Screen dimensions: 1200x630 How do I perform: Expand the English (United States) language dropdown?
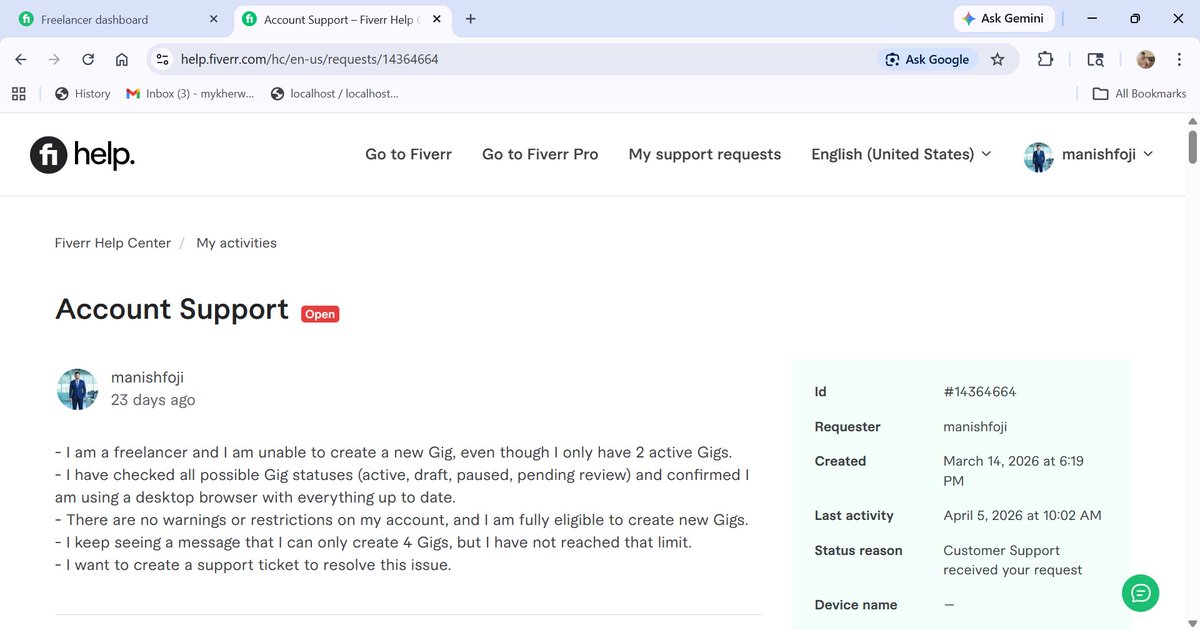901,154
